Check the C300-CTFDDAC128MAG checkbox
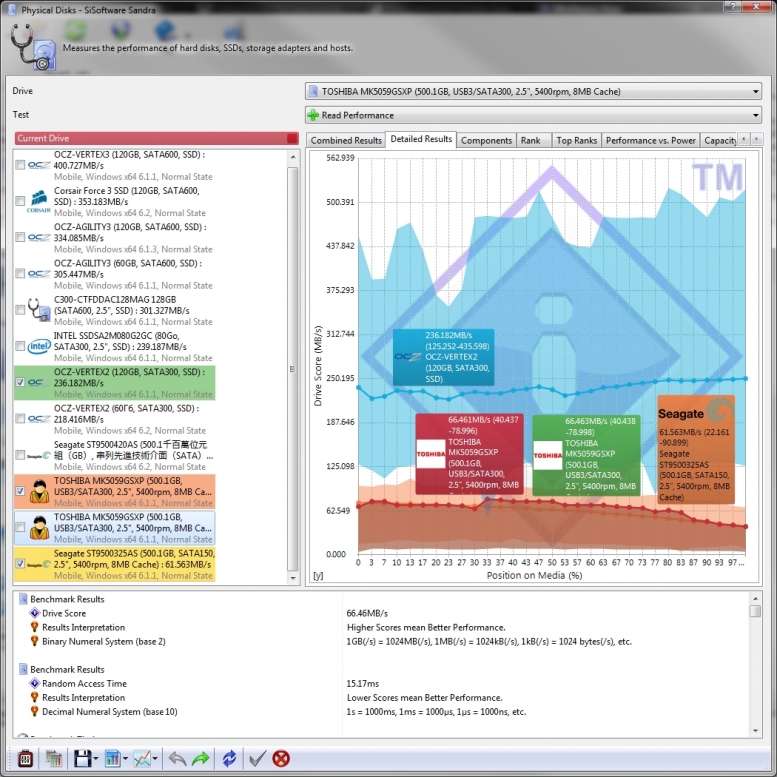Viewport: 777px width, 777px height. tap(20, 310)
